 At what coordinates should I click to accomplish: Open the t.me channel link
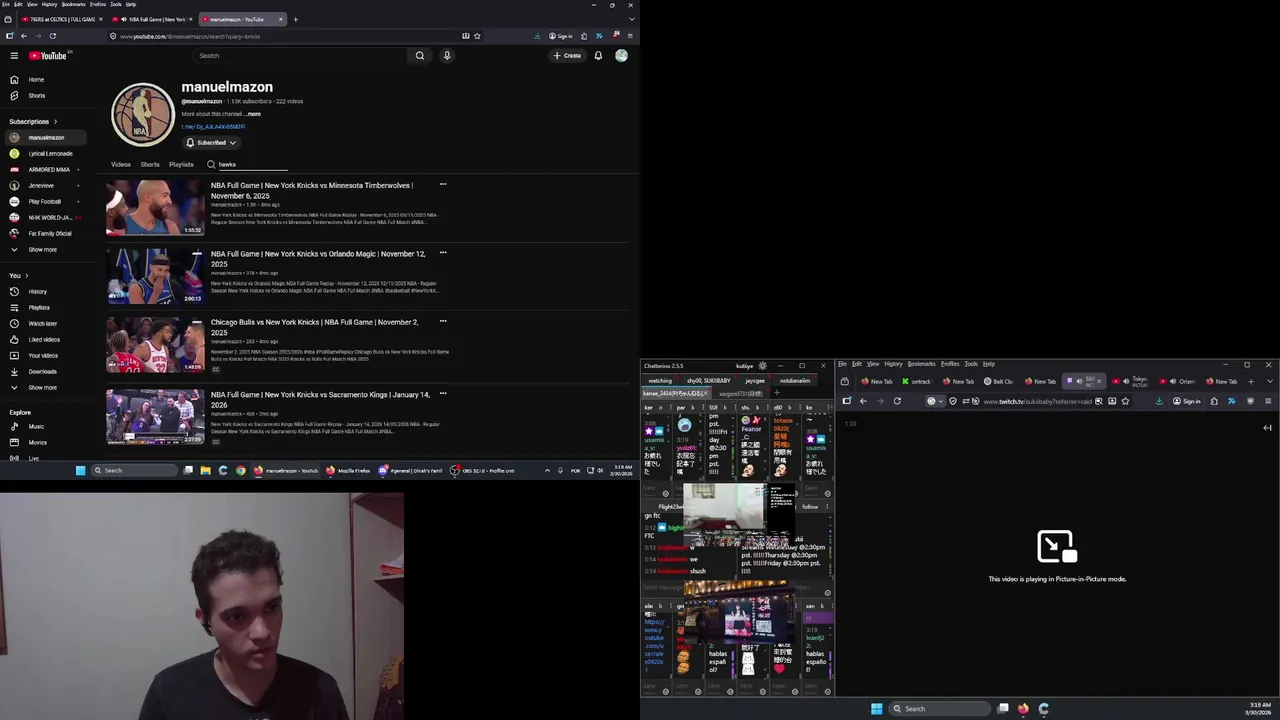tap(213, 127)
